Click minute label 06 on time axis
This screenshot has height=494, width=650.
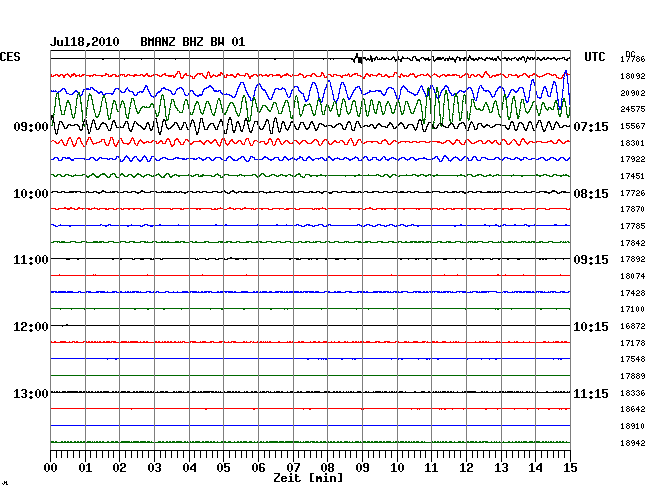point(258,468)
